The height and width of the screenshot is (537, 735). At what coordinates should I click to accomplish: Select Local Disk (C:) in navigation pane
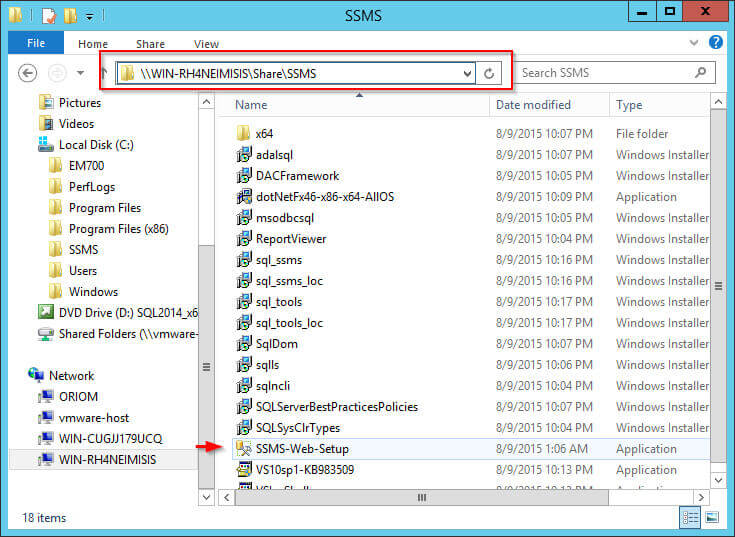coord(96,145)
